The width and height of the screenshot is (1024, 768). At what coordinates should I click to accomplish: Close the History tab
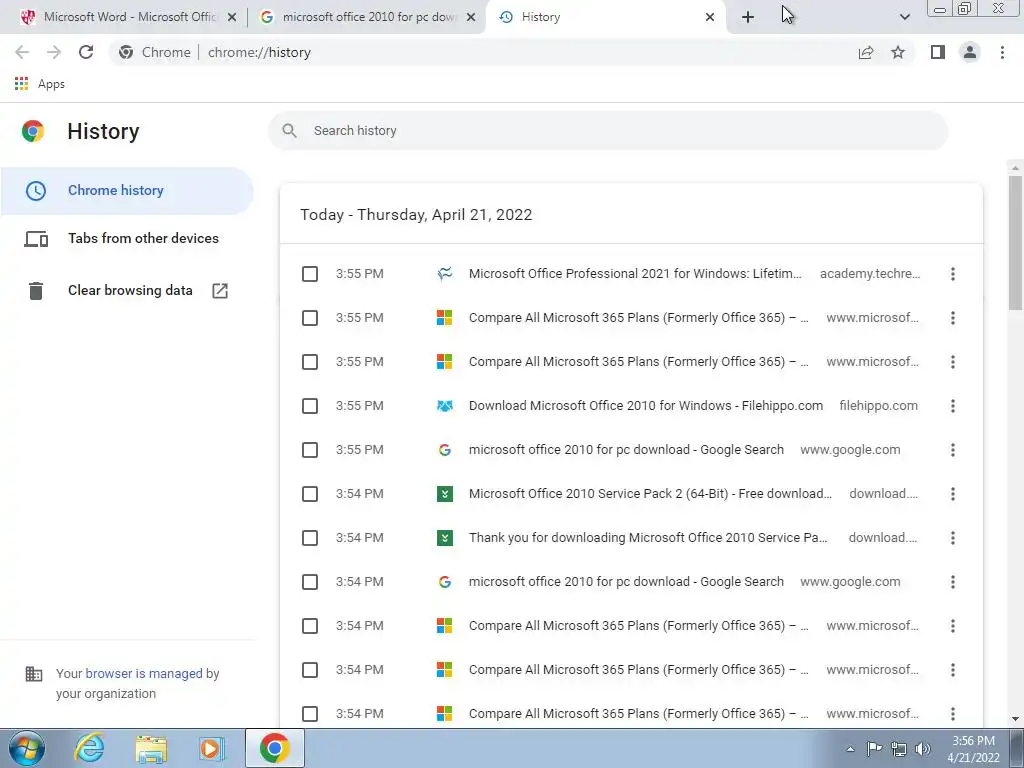[710, 18]
